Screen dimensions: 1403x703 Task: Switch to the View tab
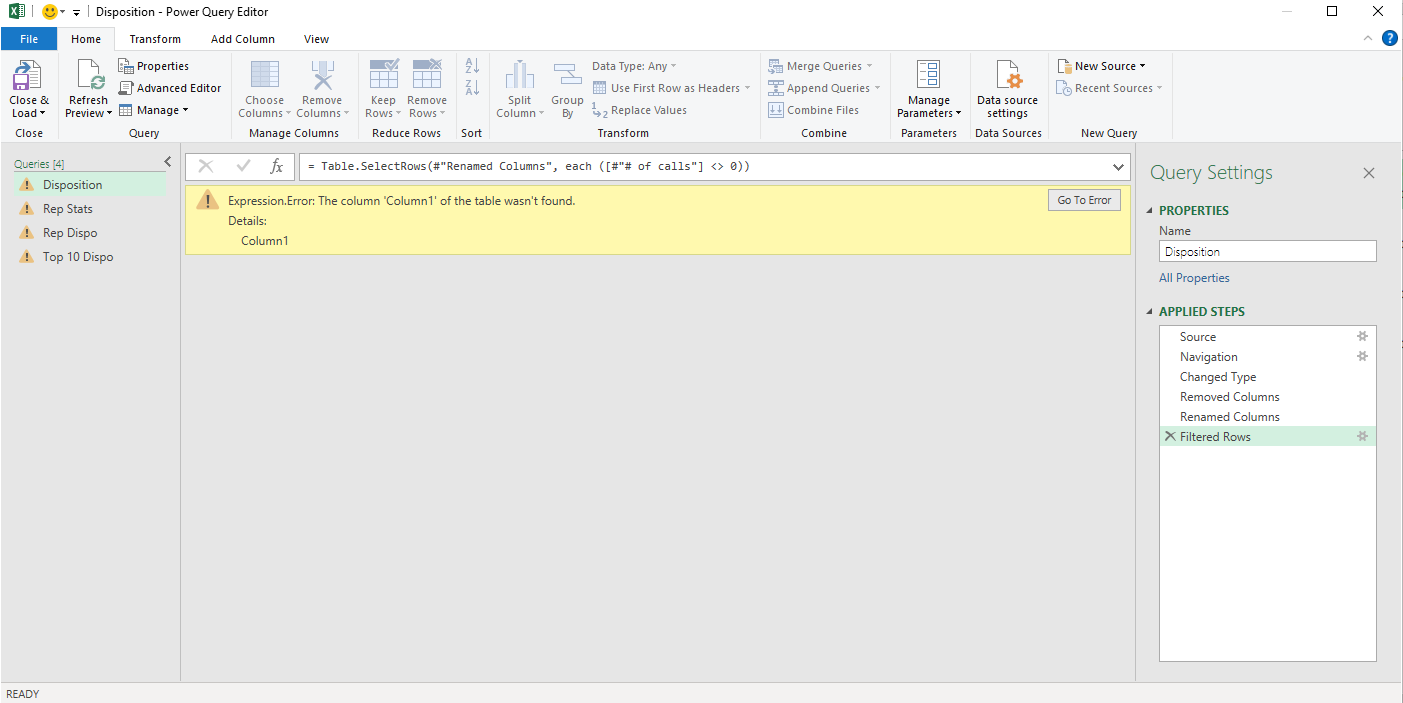tap(316, 39)
